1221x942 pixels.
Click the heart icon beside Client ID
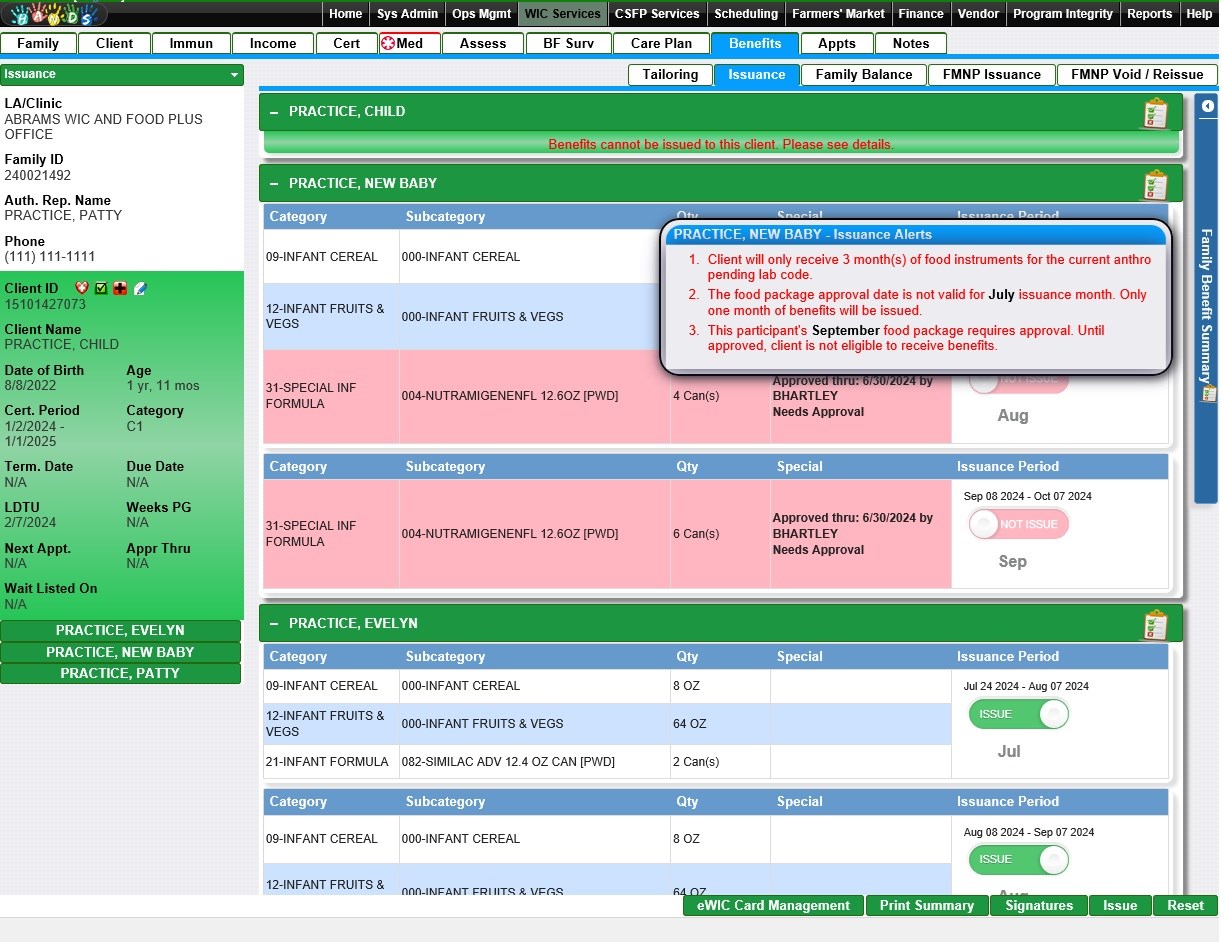point(82,288)
